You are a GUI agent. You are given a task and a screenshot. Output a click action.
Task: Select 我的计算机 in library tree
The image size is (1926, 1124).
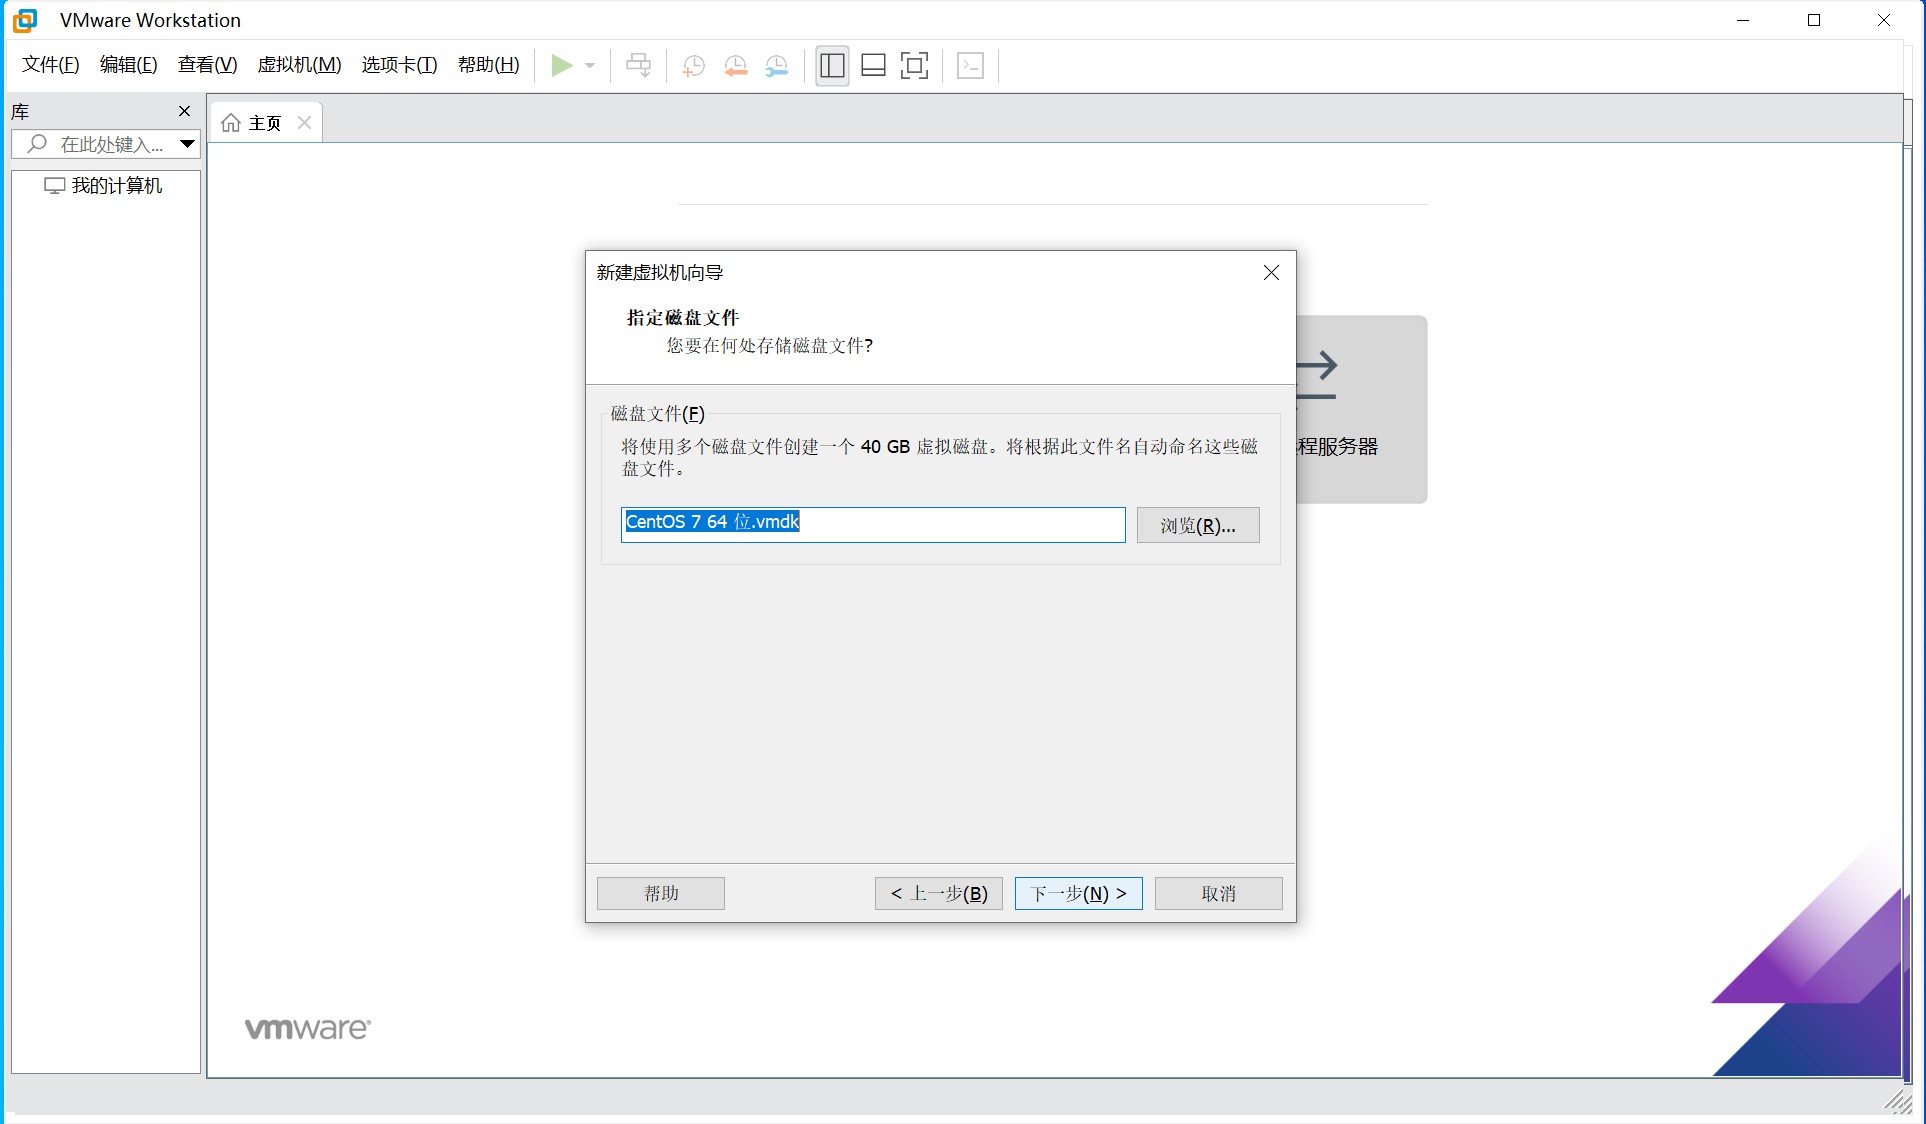pos(116,186)
